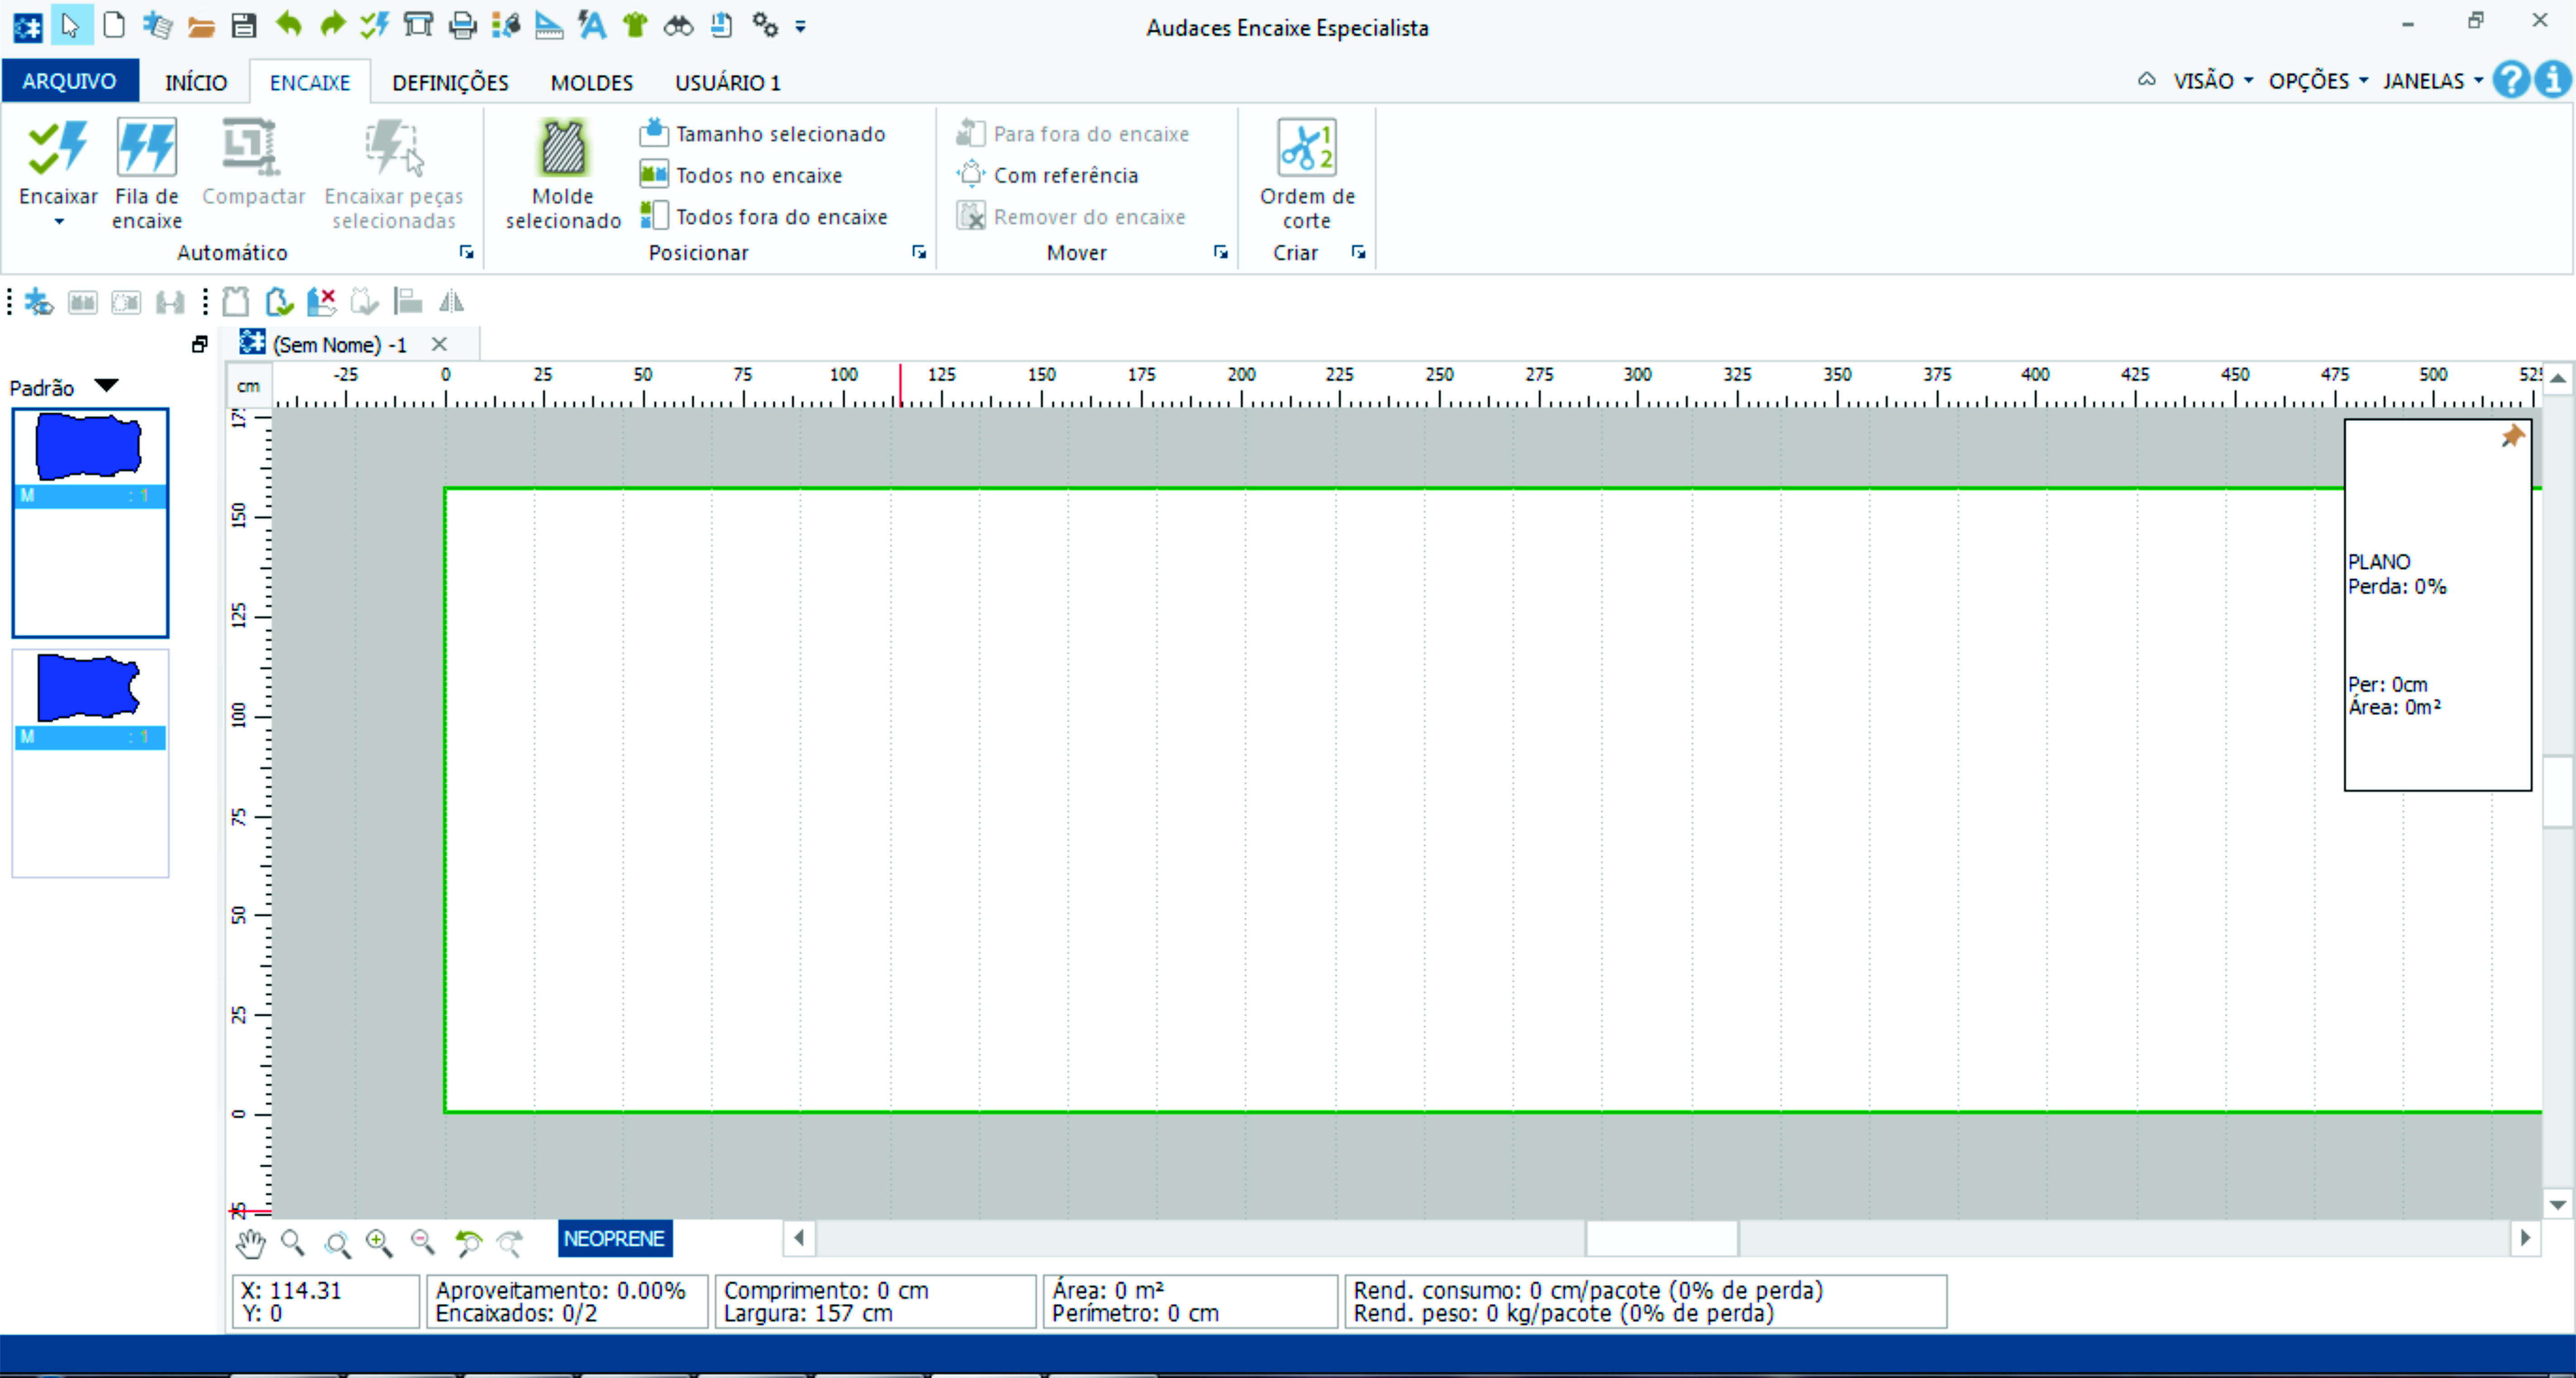The image size is (2576, 1378).
Task: Save with the floppy disk icon
Action: (x=244, y=26)
